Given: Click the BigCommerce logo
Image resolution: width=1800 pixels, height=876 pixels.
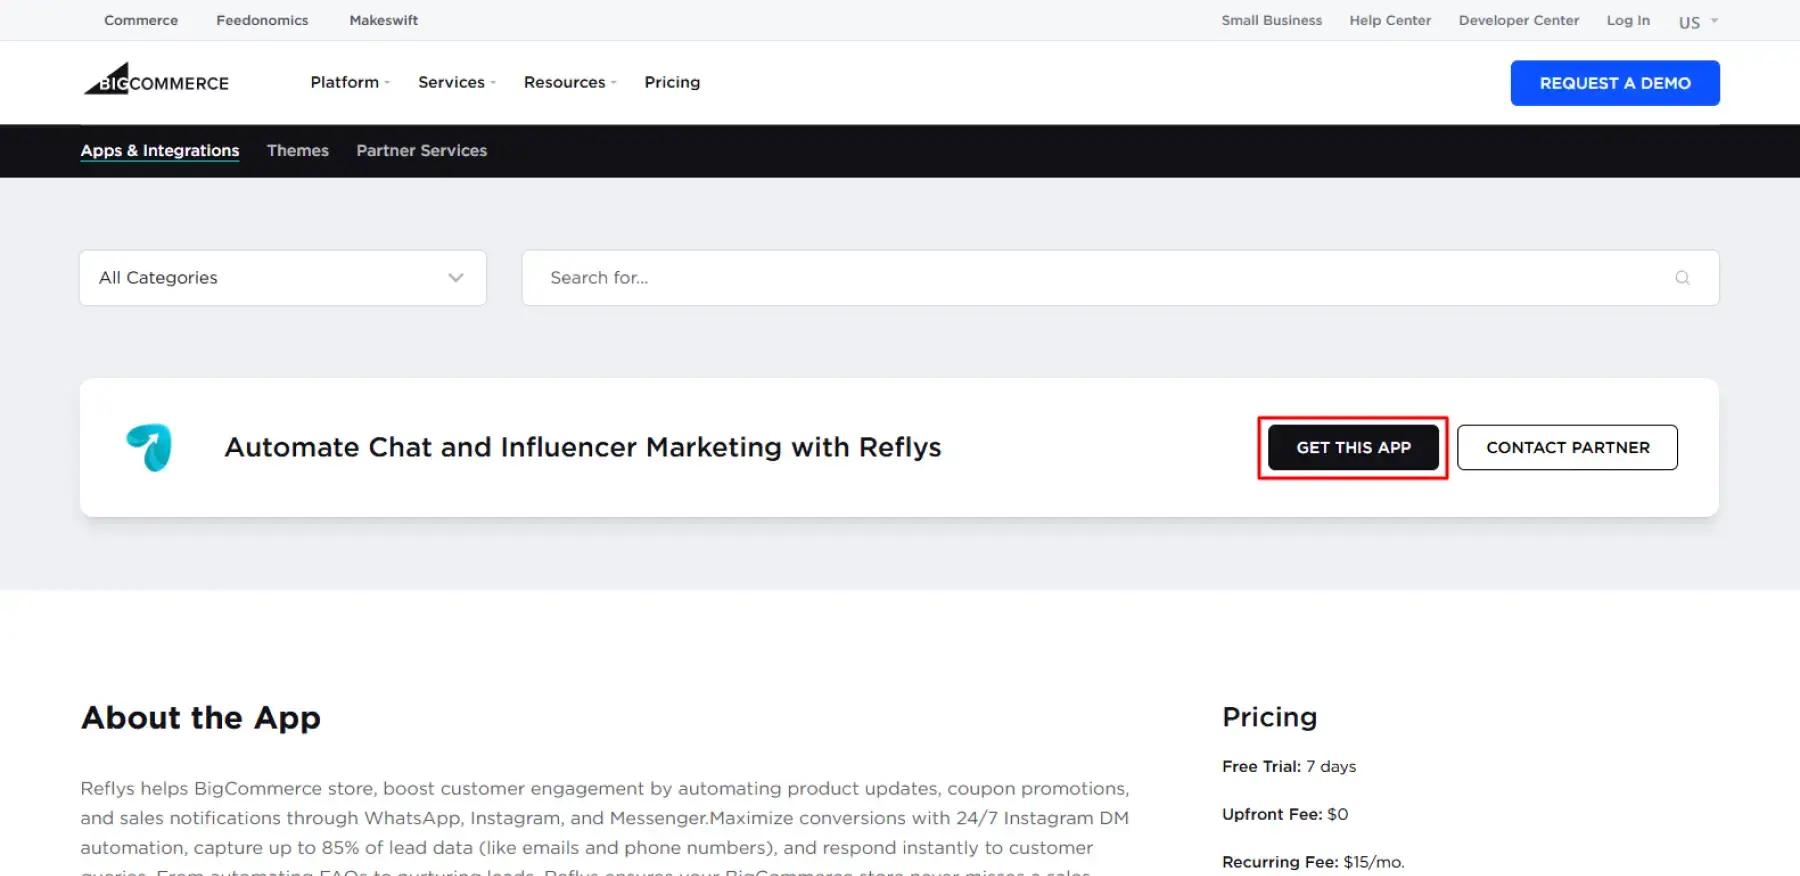Looking at the screenshot, I should (157, 81).
